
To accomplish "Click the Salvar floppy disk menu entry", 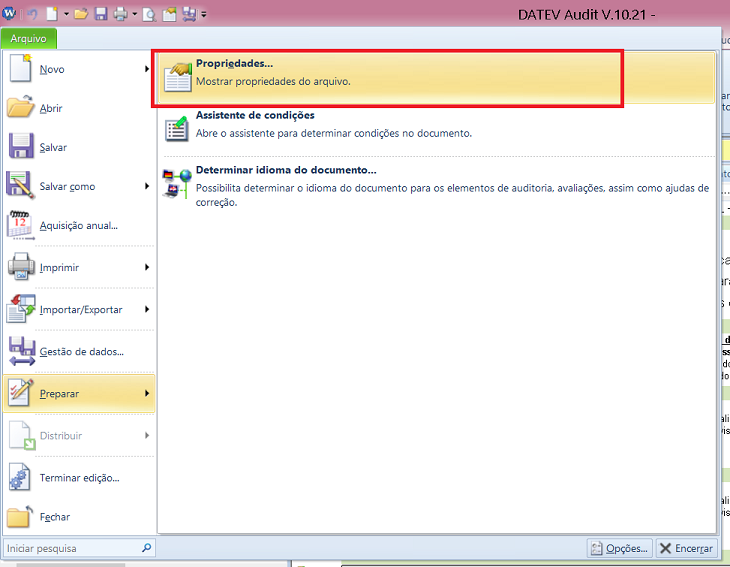I will coord(78,147).
